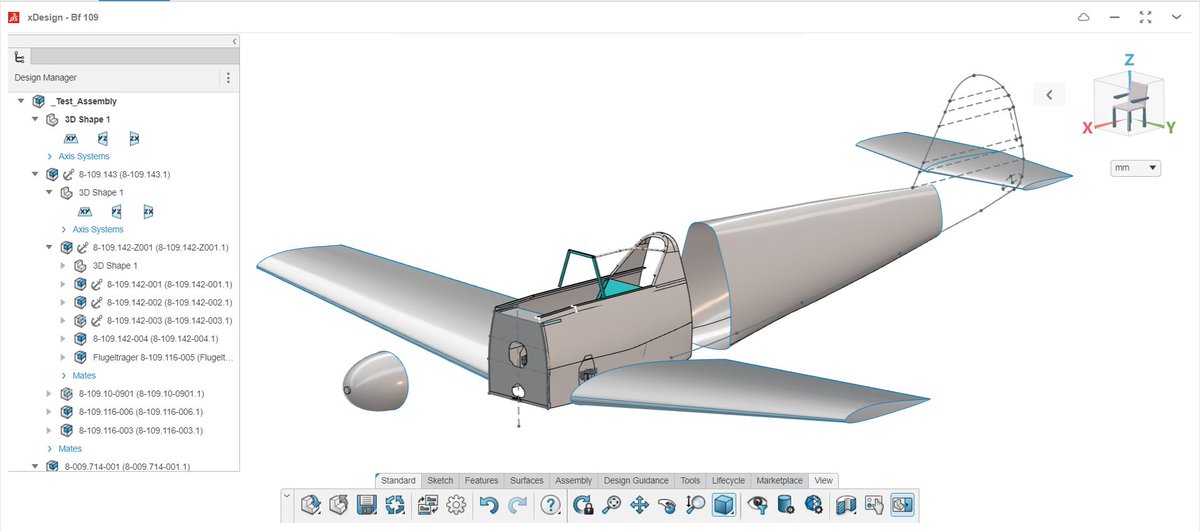Open the settings gear in toolbar

(457, 505)
